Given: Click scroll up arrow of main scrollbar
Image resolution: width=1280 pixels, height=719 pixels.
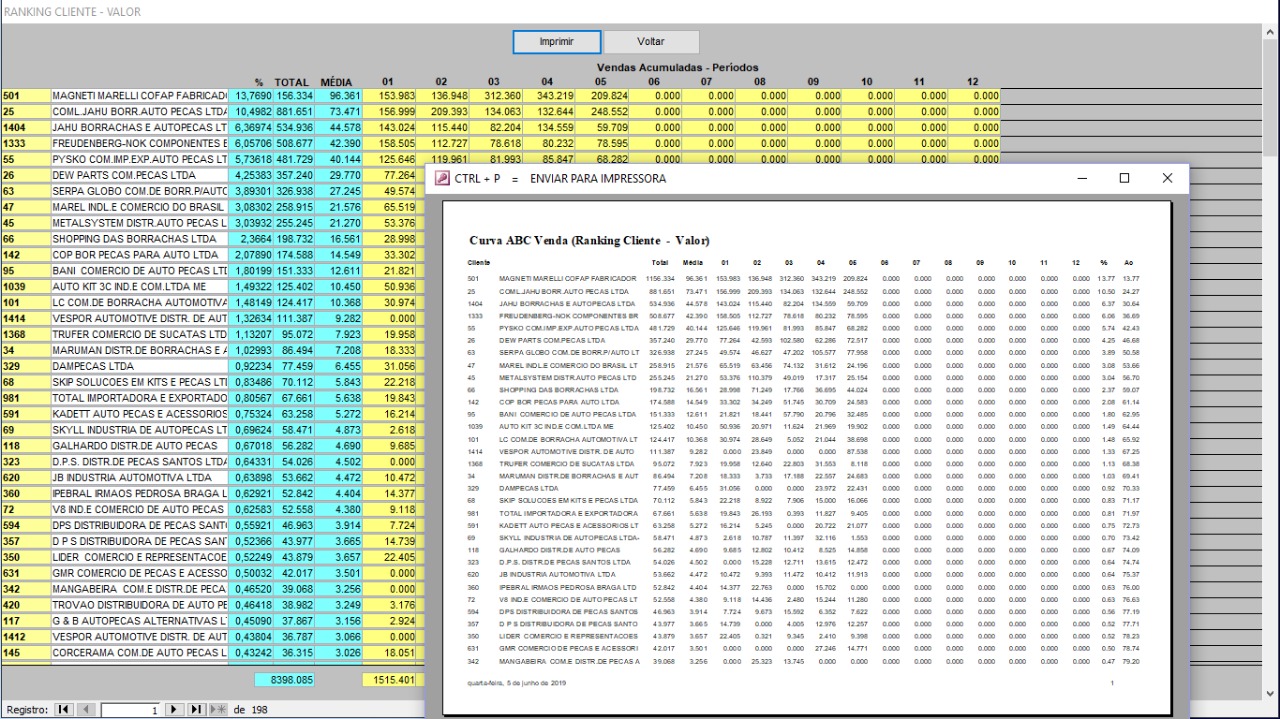Looking at the screenshot, I should pos(1271,32).
